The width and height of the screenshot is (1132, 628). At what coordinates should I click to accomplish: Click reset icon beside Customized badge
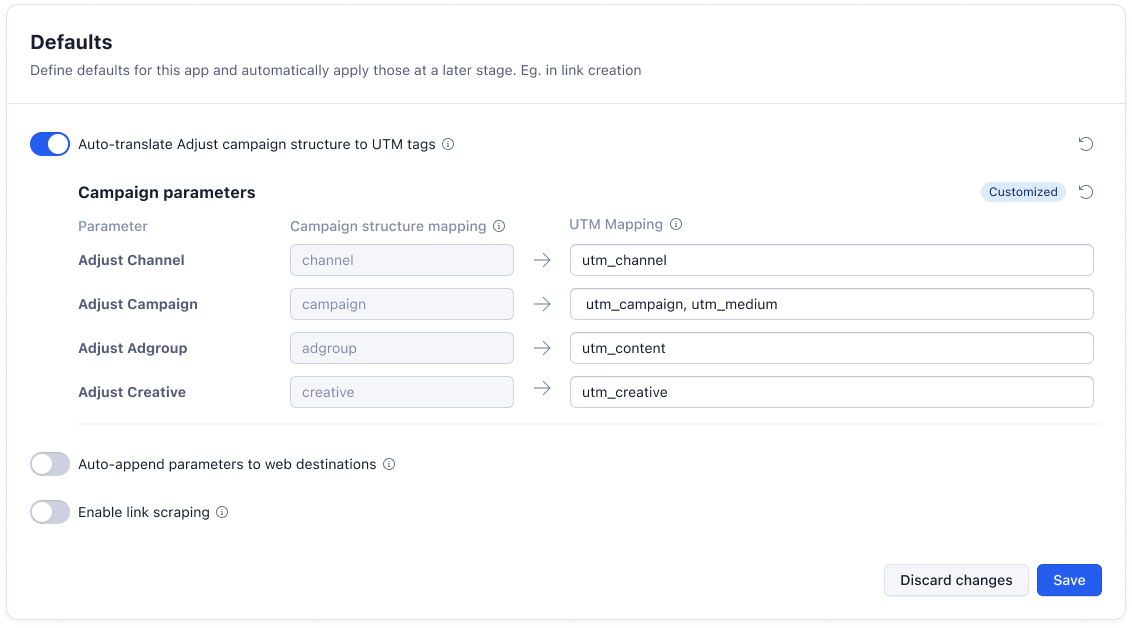click(1086, 192)
